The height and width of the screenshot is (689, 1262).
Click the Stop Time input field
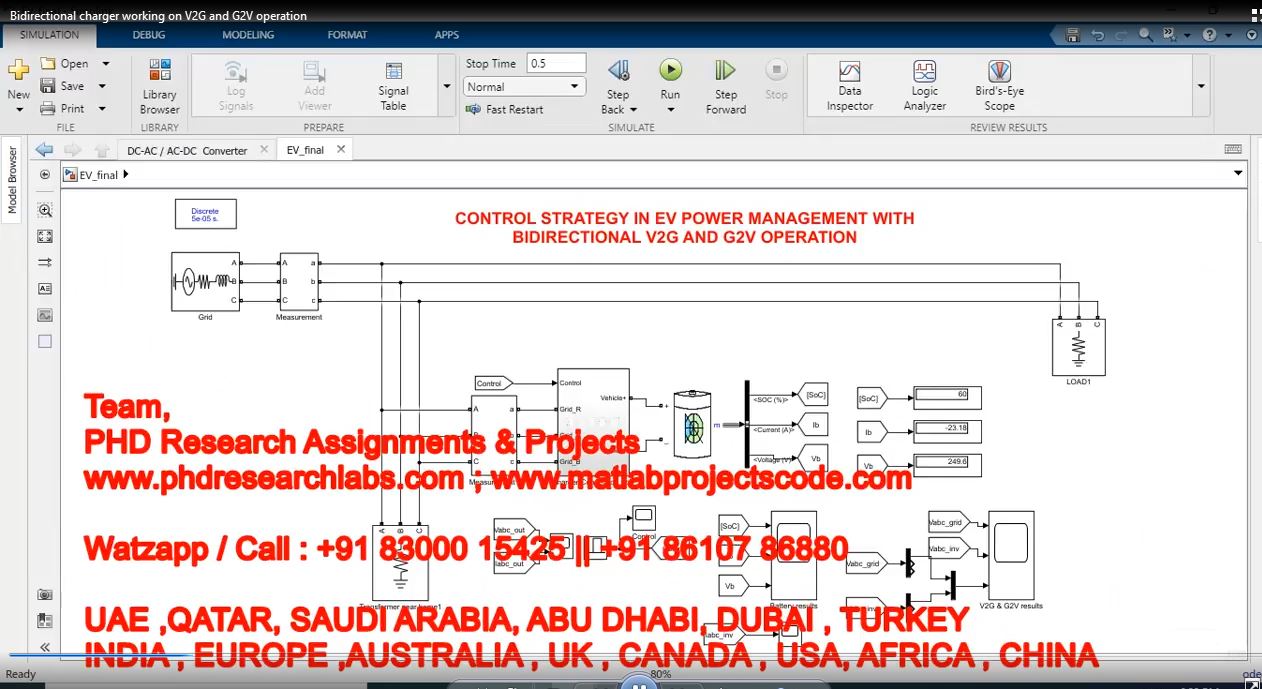coord(556,63)
